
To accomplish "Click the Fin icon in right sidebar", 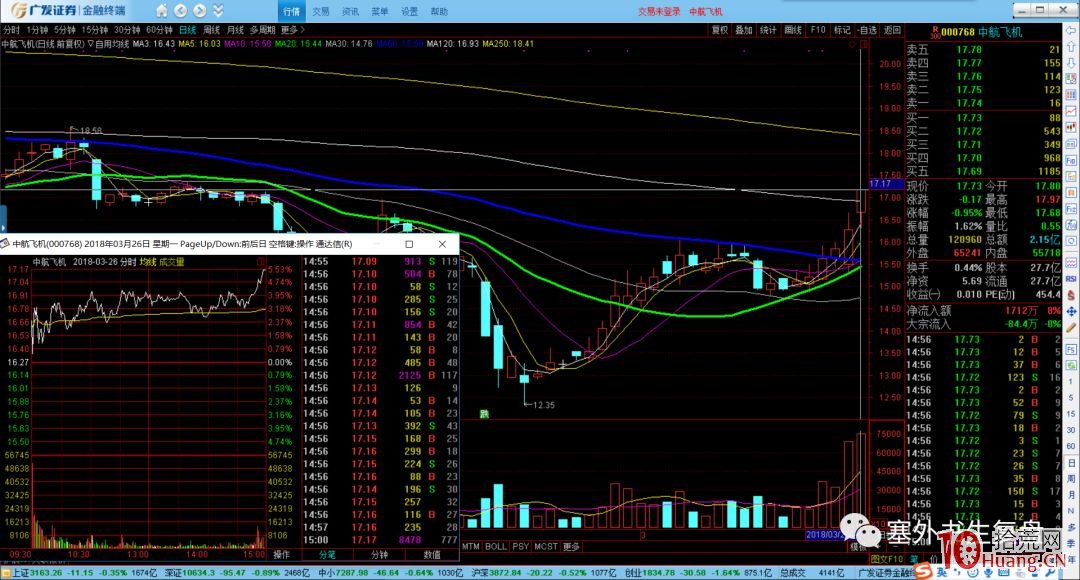I will [x=1071, y=160].
